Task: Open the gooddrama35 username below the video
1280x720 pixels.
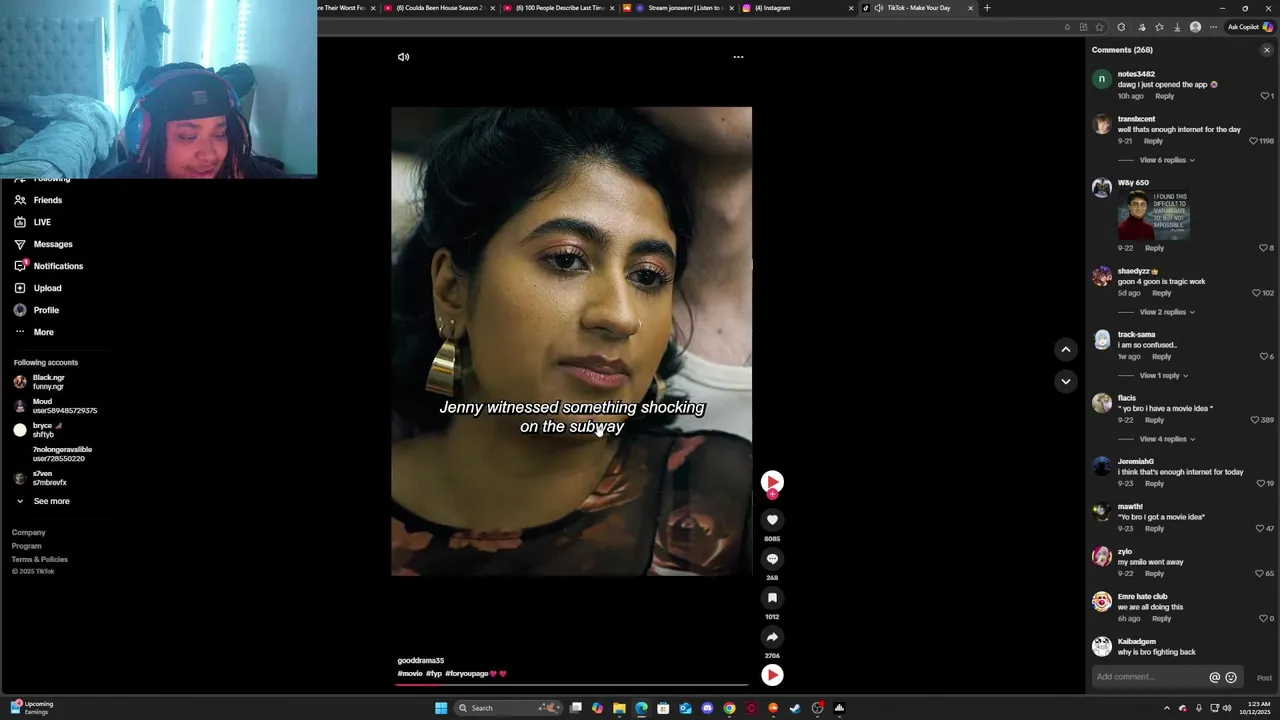Action: point(421,661)
